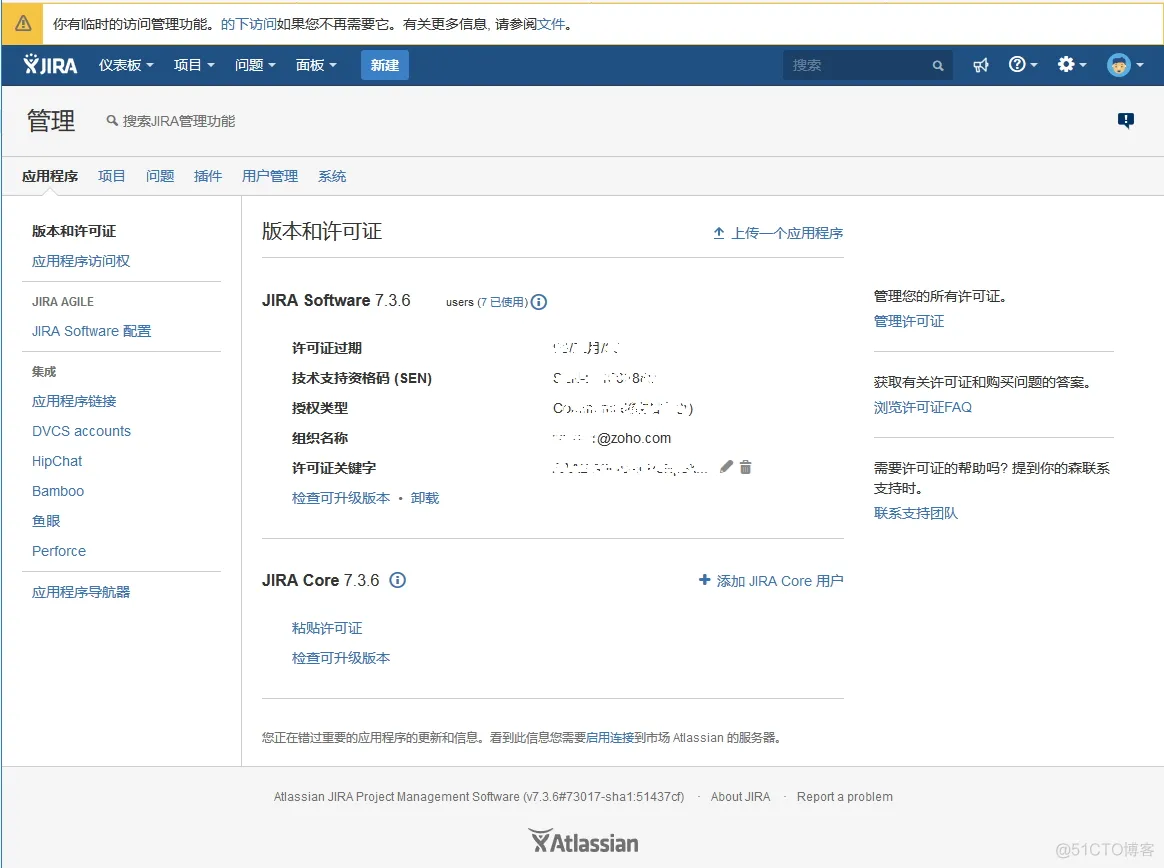The image size is (1164, 868).
Task: Open 管理许可证 link
Action: pos(909,321)
